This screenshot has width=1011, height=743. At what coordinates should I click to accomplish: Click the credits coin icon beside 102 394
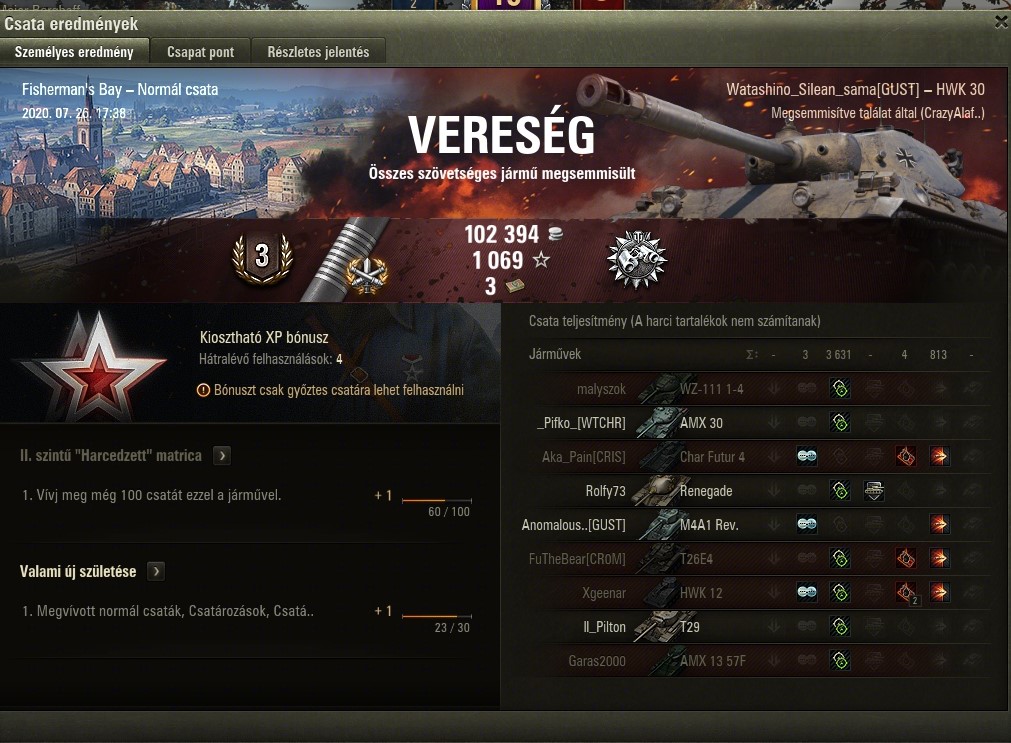pyautogui.click(x=555, y=233)
